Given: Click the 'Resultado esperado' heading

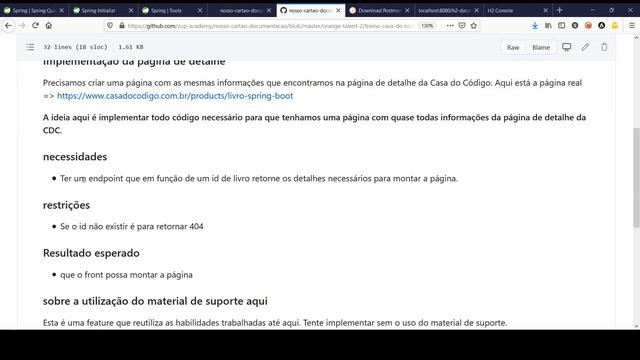Looking at the screenshot, I should [91, 253].
